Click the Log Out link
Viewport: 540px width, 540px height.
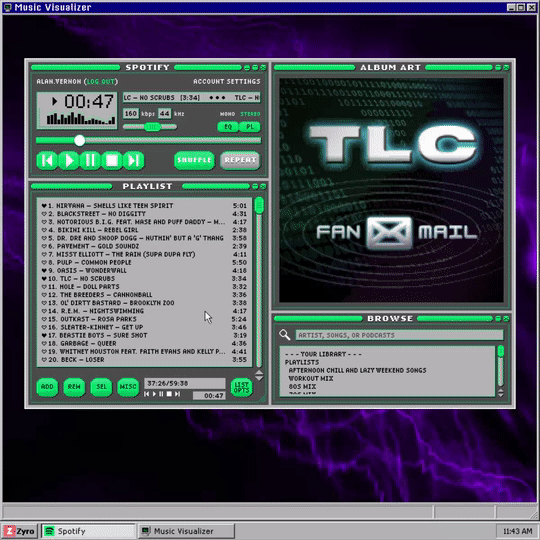coord(100,82)
